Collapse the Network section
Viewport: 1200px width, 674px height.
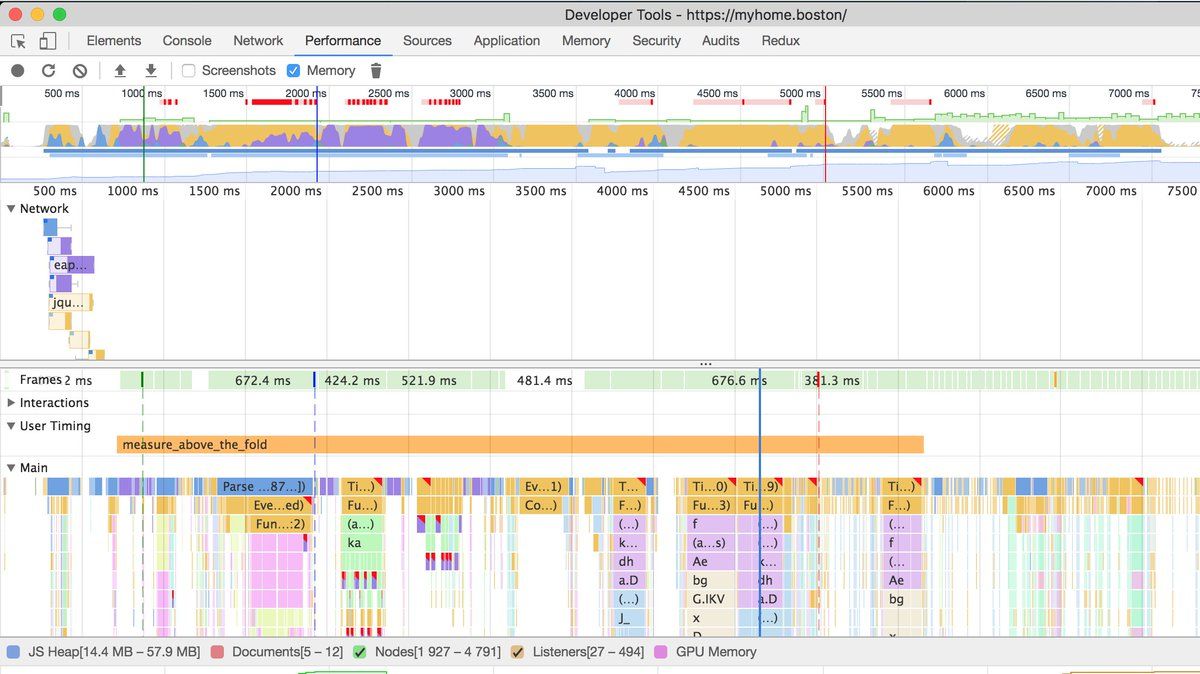pos(11,209)
